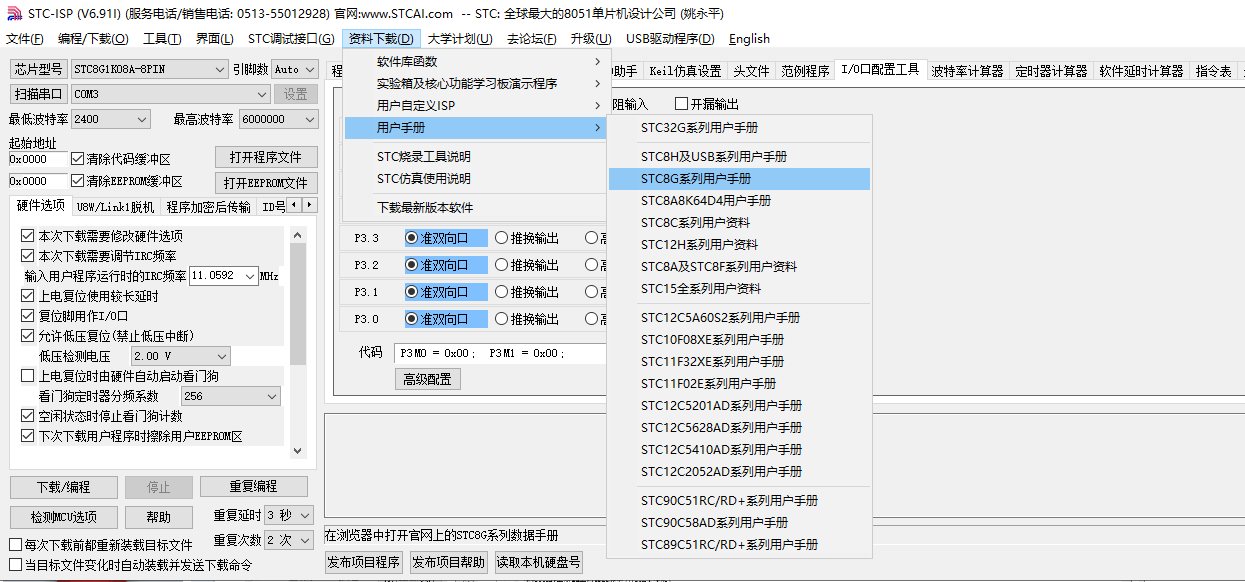
Task: Toggle 清除代码缓冲区 checkbox
Action: pyautogui.click(x=78, y=160)
